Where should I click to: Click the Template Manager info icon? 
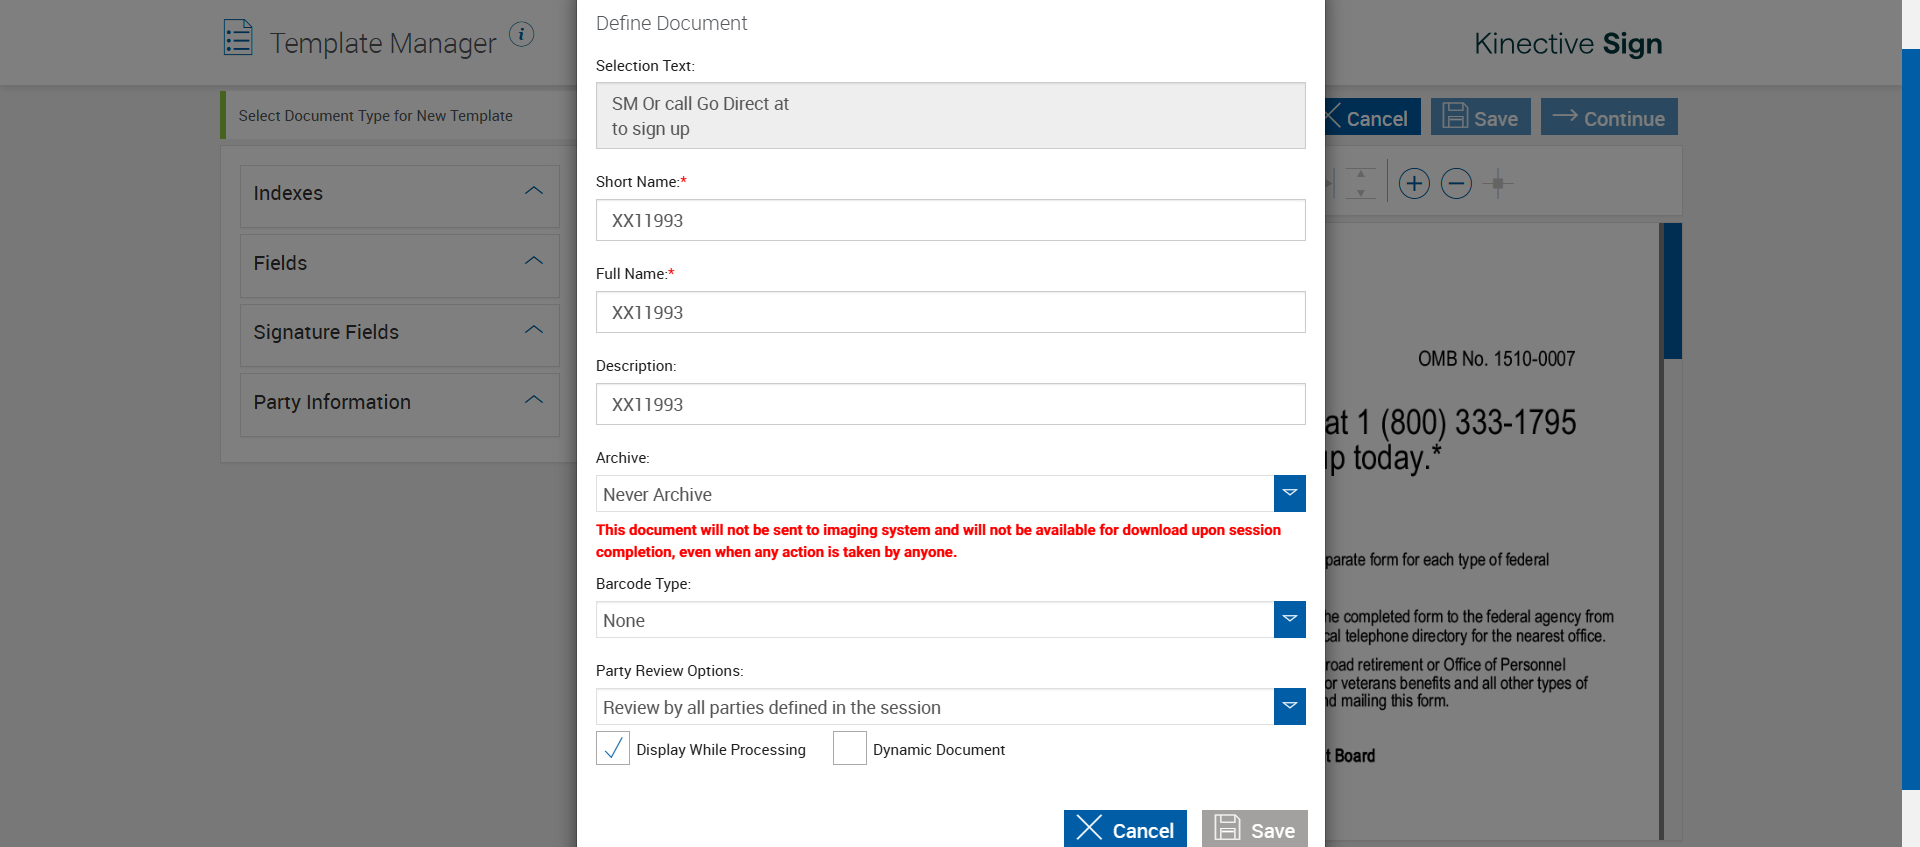pyautogui.click(x=521, y=34)
